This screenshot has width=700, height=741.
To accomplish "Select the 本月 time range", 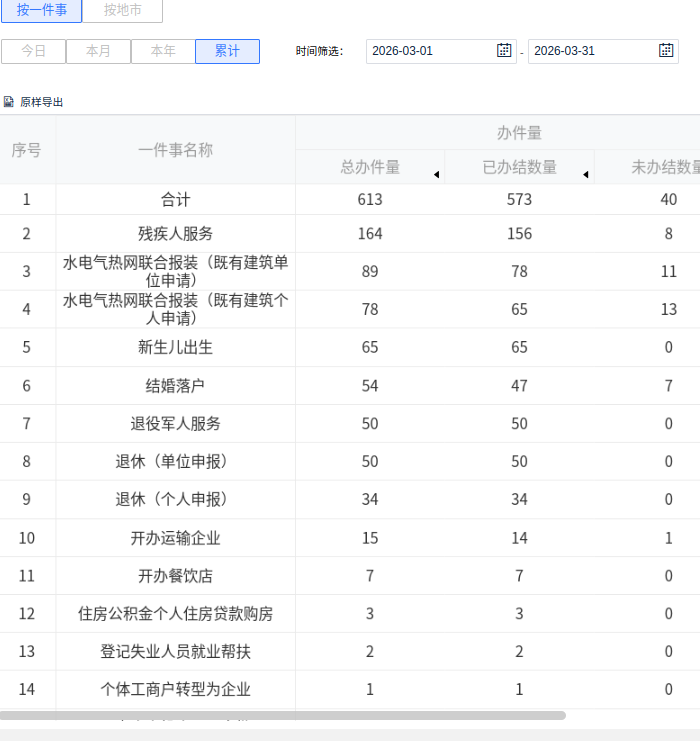I will [98, 51].
